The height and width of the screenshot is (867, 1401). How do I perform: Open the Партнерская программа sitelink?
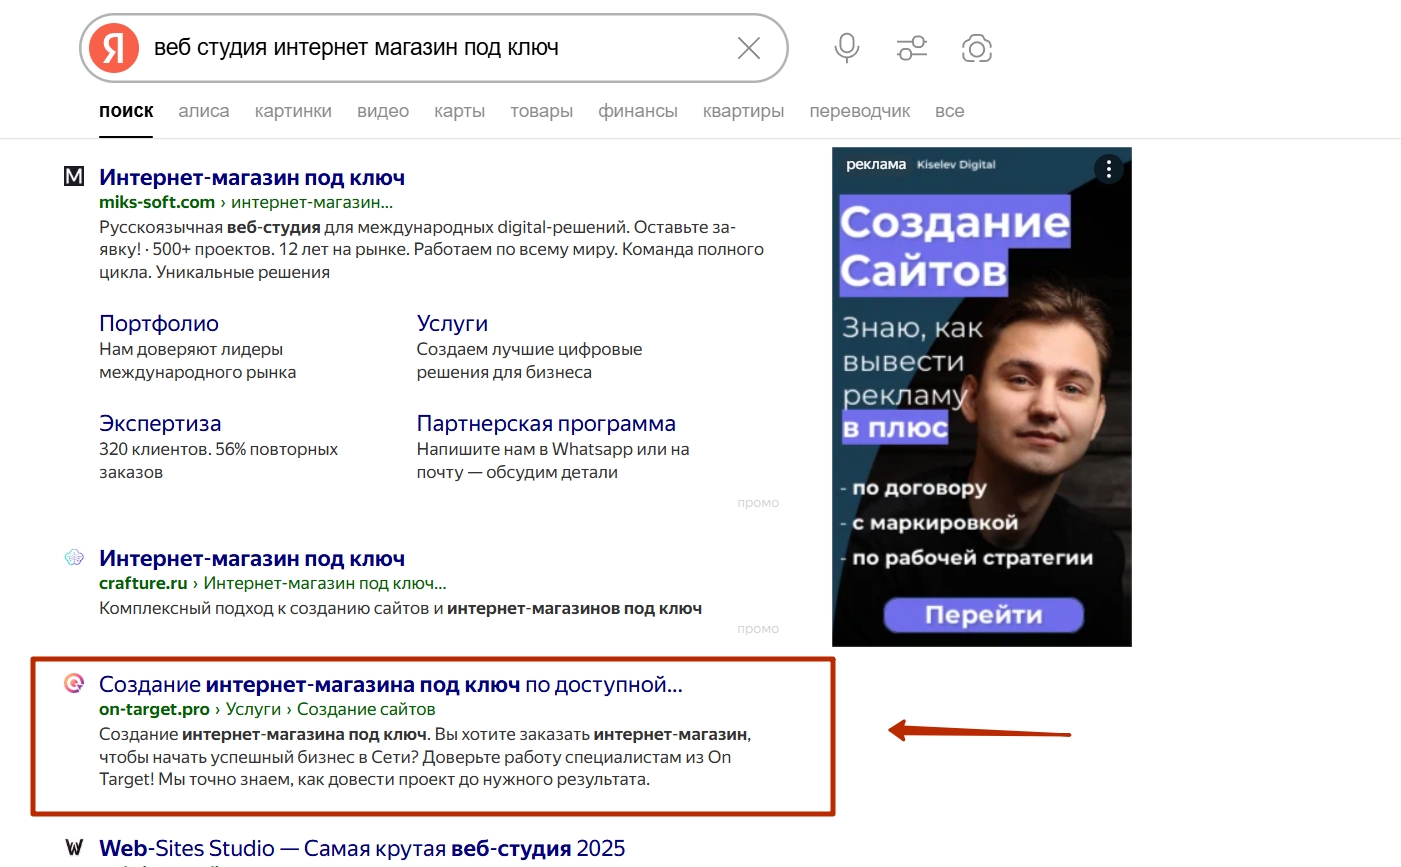coord(546,423)
